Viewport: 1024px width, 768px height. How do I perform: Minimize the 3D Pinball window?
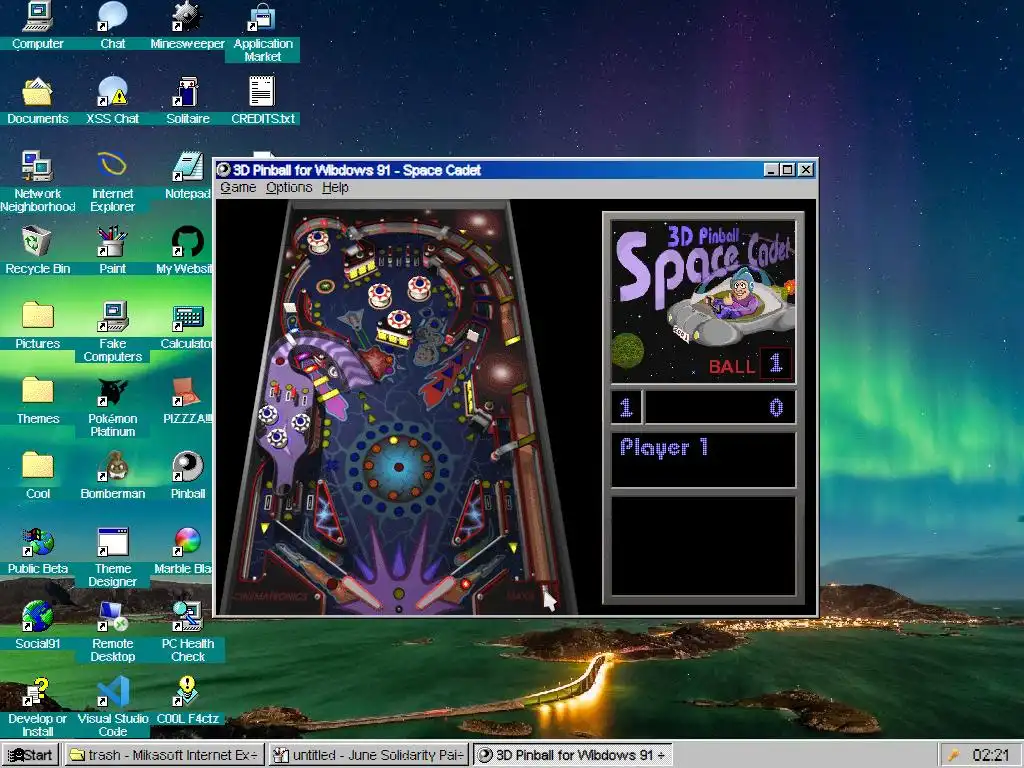coord(771,170)
